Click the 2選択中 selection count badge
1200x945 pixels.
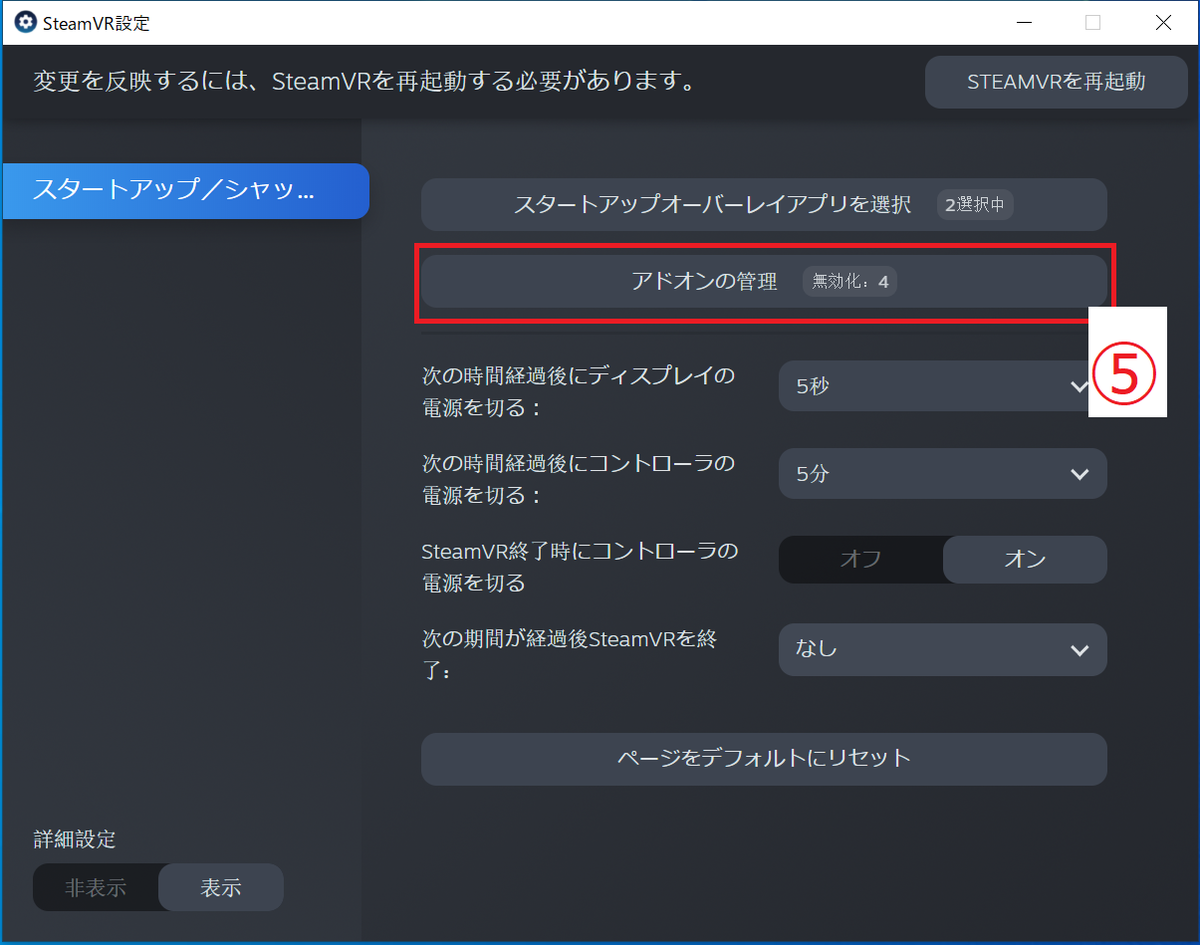click(975, 204)
